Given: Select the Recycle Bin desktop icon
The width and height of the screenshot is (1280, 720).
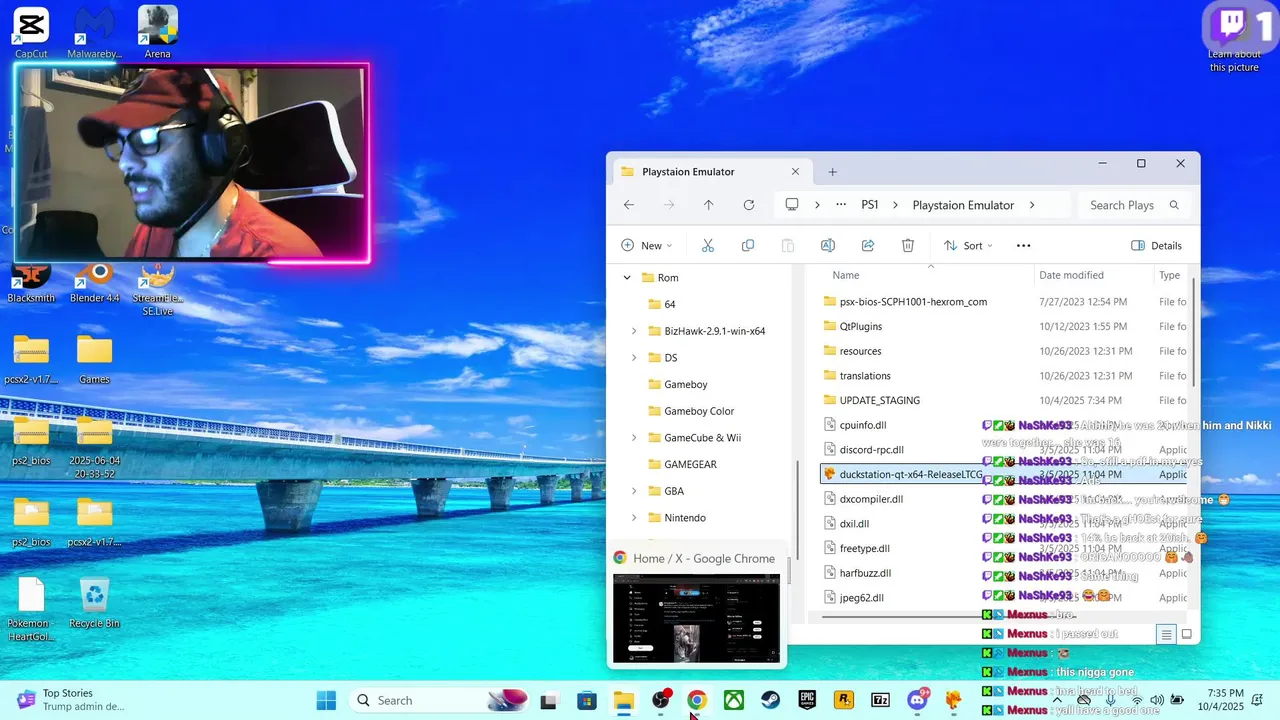Looking at the screenshot, I should click(x=94, y=603).
